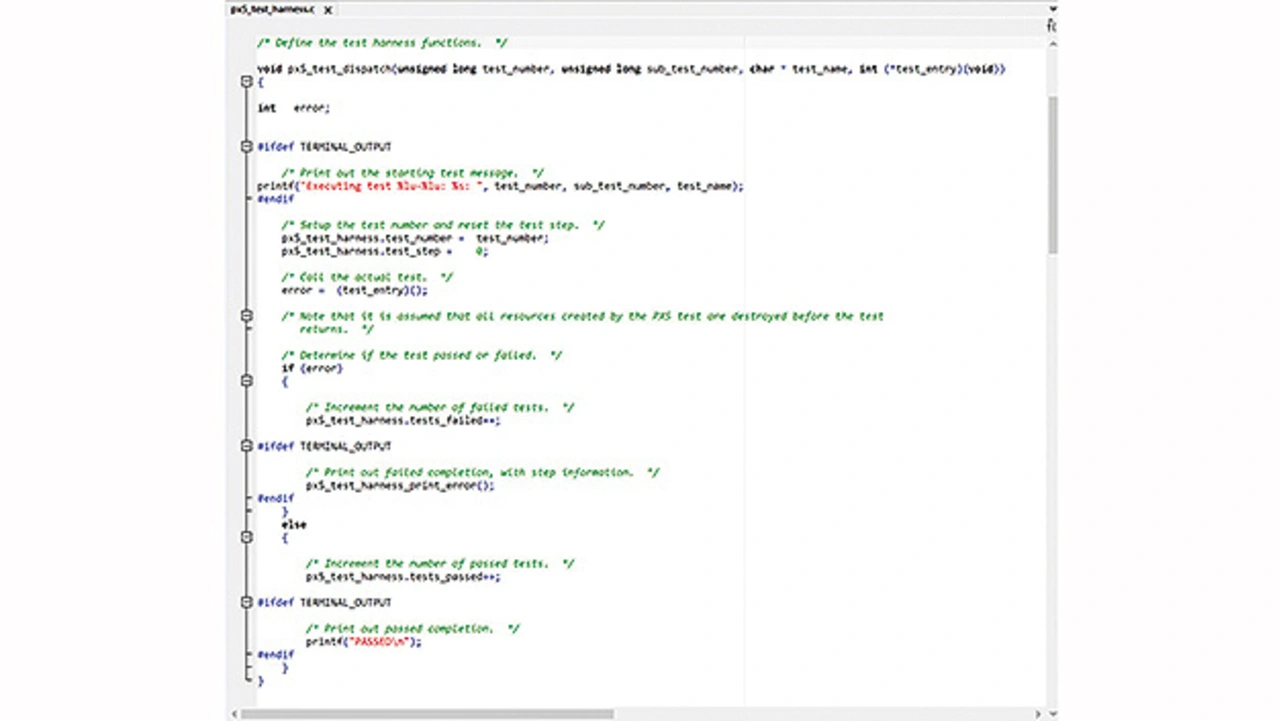The height and width of the screenshot is (721, 1280).
Task: Collapse the px5_test_dispatch function body fold
Action: pos(247,82)
